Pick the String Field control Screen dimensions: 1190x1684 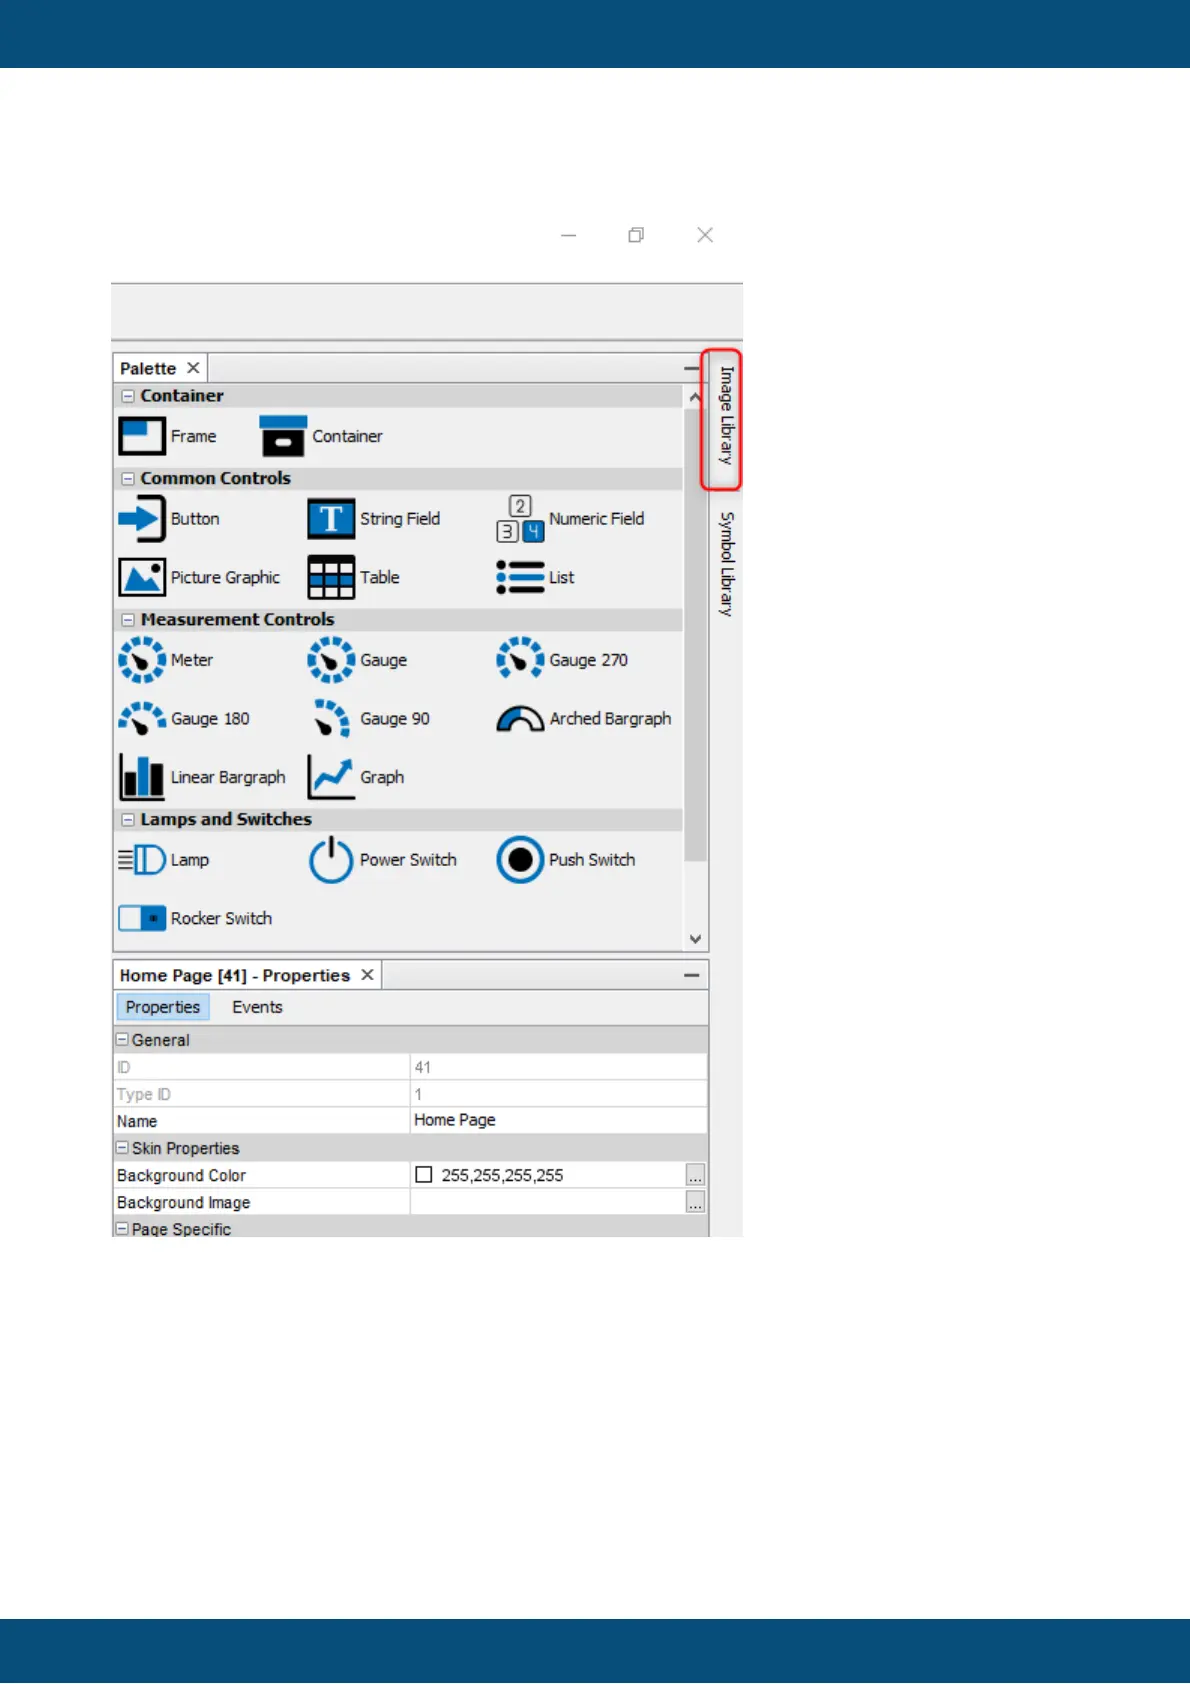tap(374, 519)
